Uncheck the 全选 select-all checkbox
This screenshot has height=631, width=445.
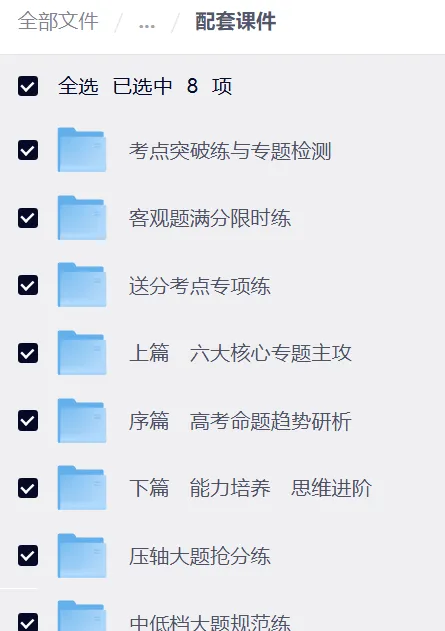pos(28,86)
